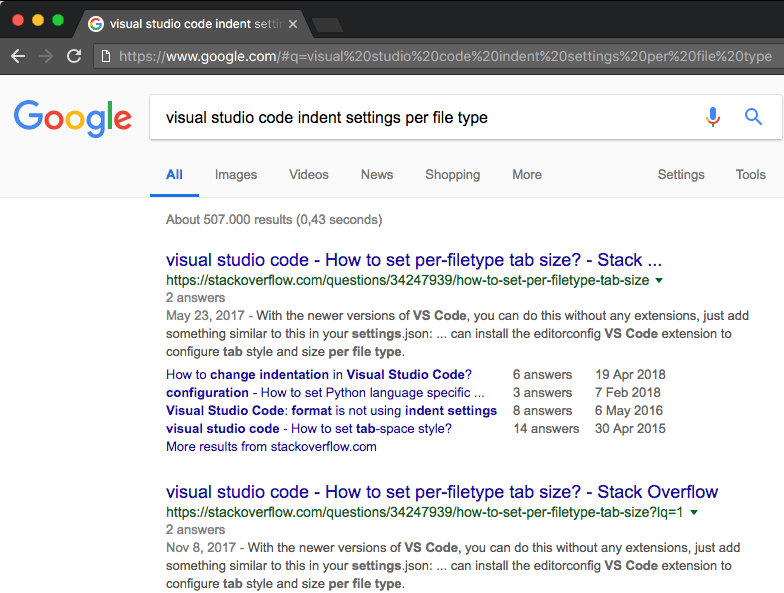Click the Google logo

73,118
